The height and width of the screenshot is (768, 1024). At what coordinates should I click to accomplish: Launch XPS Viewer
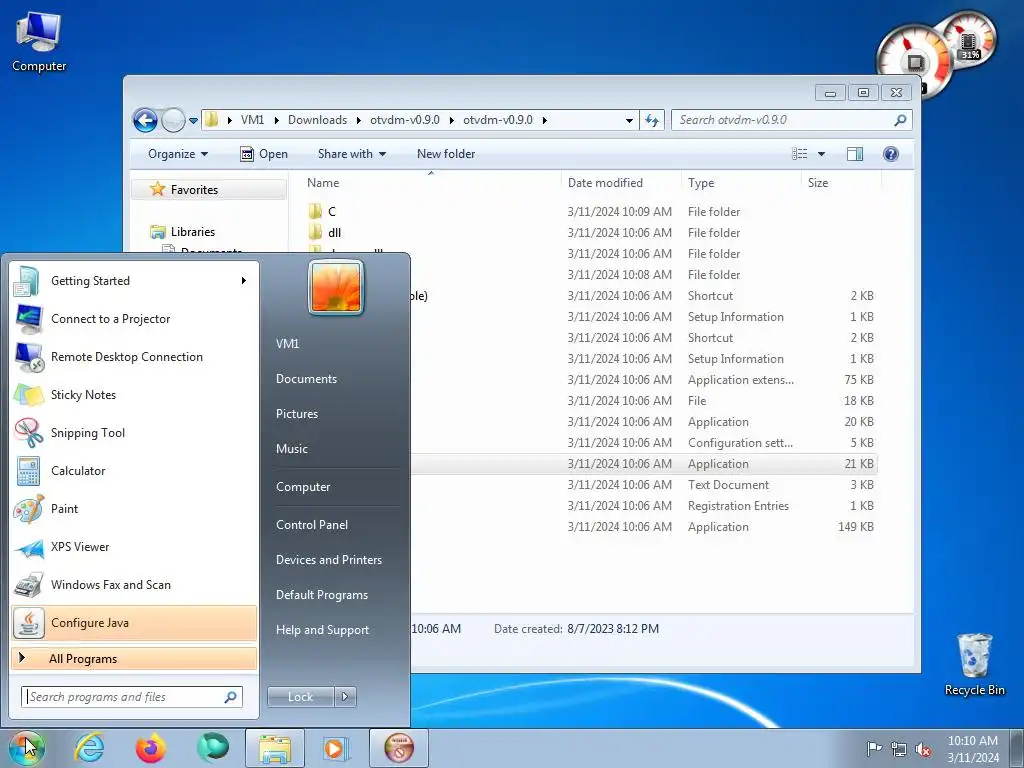point(134,547)
